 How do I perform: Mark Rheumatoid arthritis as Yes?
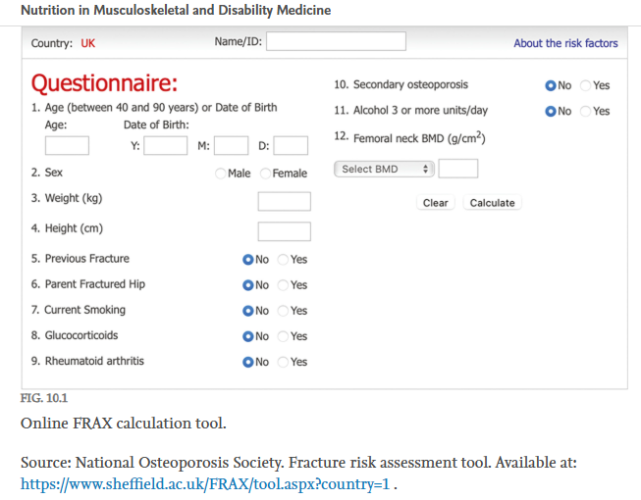(283, 362)
